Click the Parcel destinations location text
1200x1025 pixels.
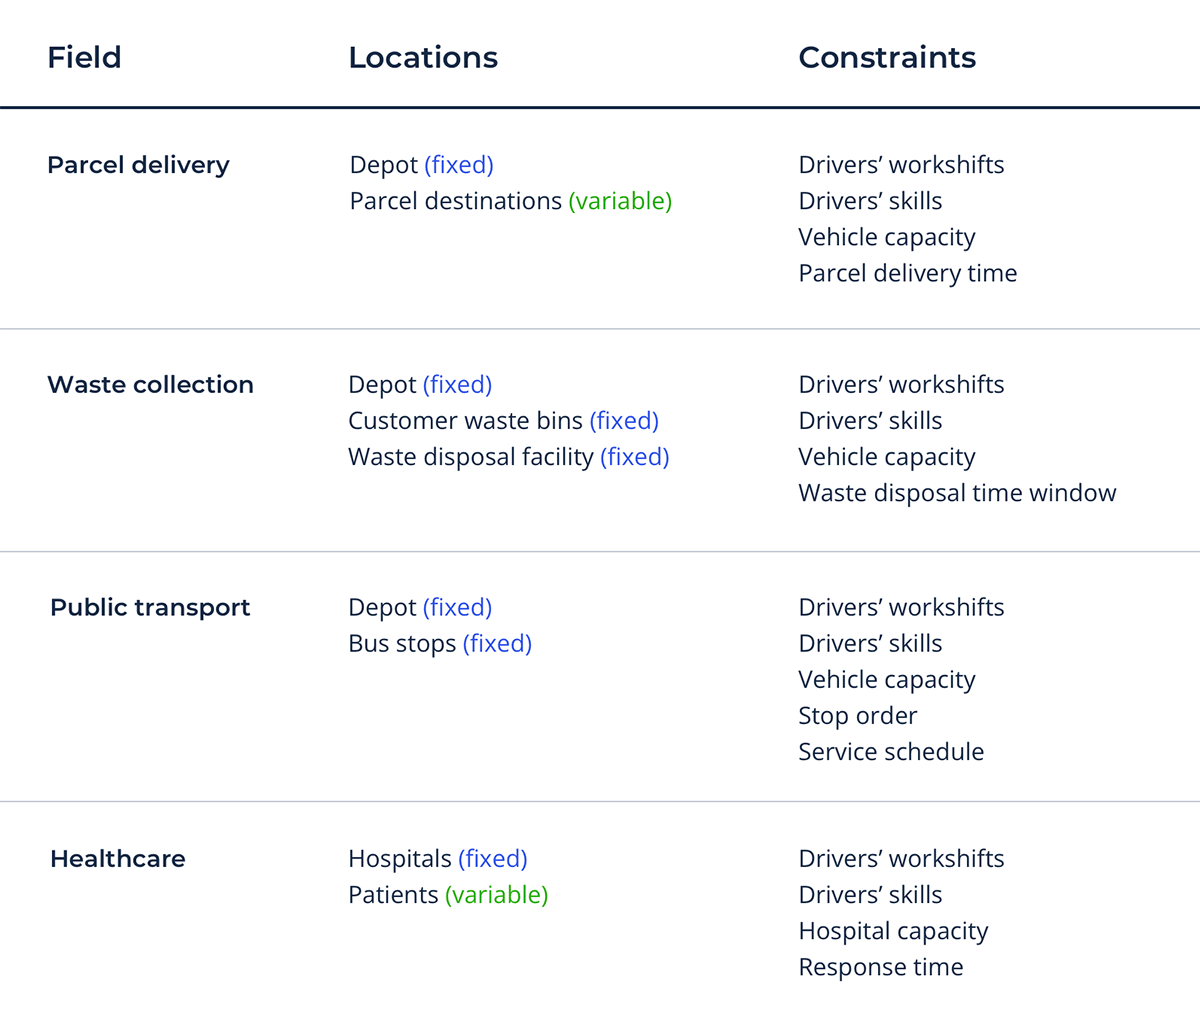pos(455,201)
